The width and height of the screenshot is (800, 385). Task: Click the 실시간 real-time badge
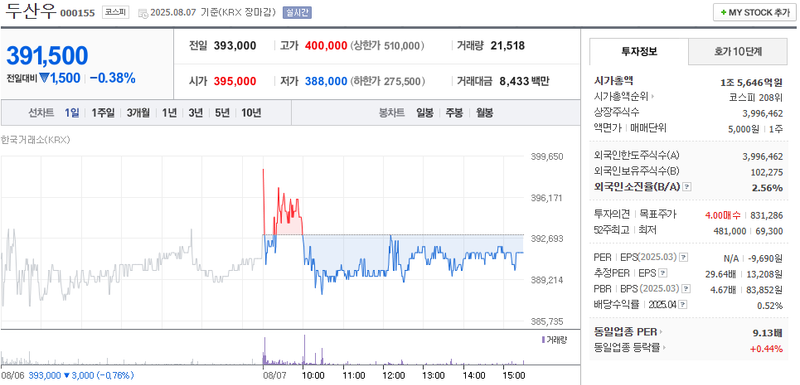(298, 13)
